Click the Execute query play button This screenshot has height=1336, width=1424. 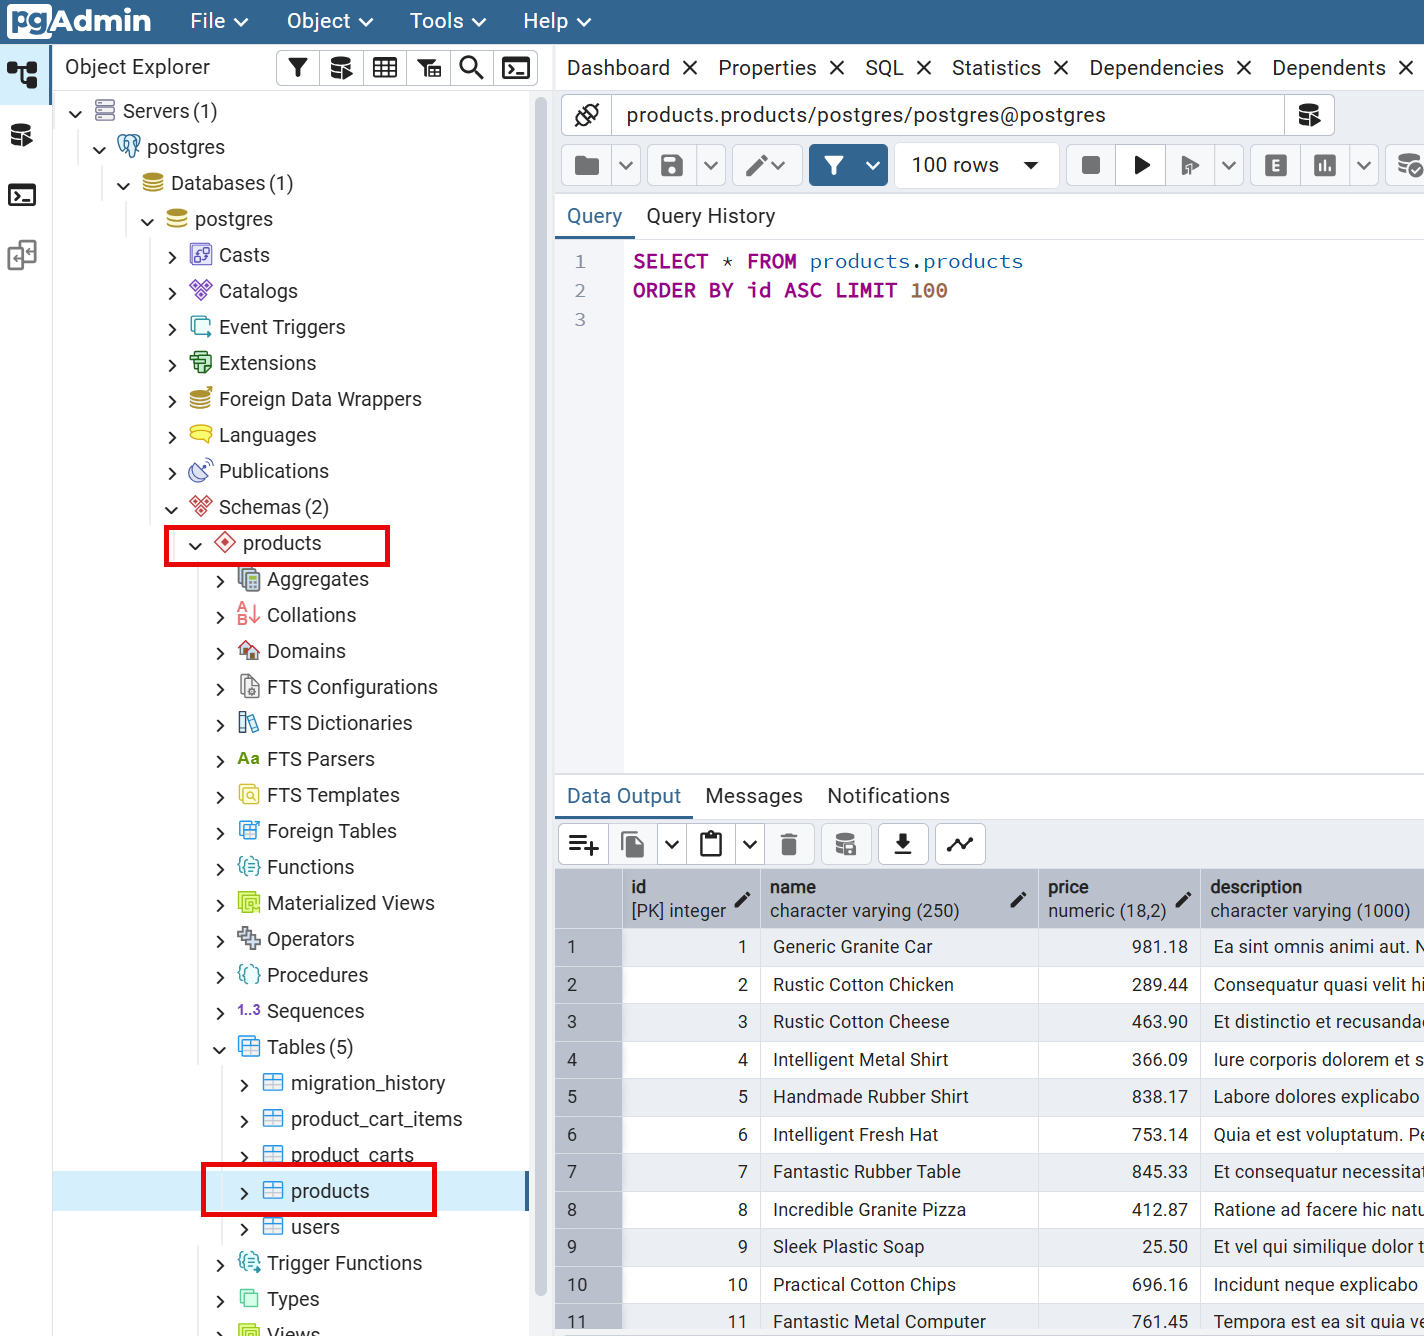click(x=1141, y=165)
